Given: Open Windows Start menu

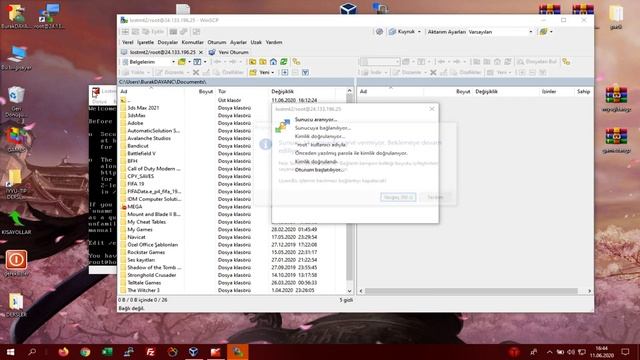Looking at the screenshot, I should (x=10, y=351).
